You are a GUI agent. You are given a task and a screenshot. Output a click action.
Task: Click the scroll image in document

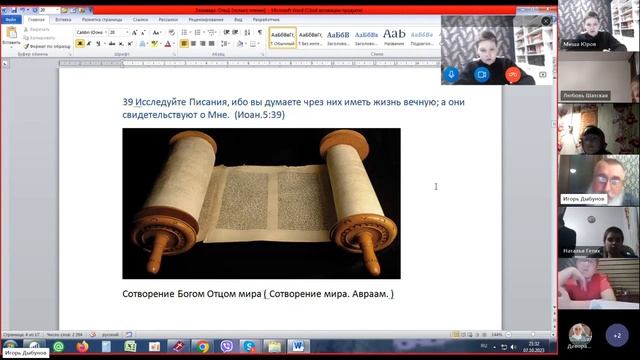(x=261, y=203)
